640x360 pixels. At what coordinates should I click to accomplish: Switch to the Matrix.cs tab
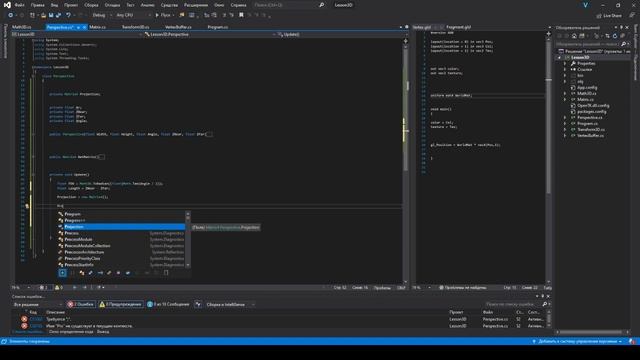tap(98, 27)
